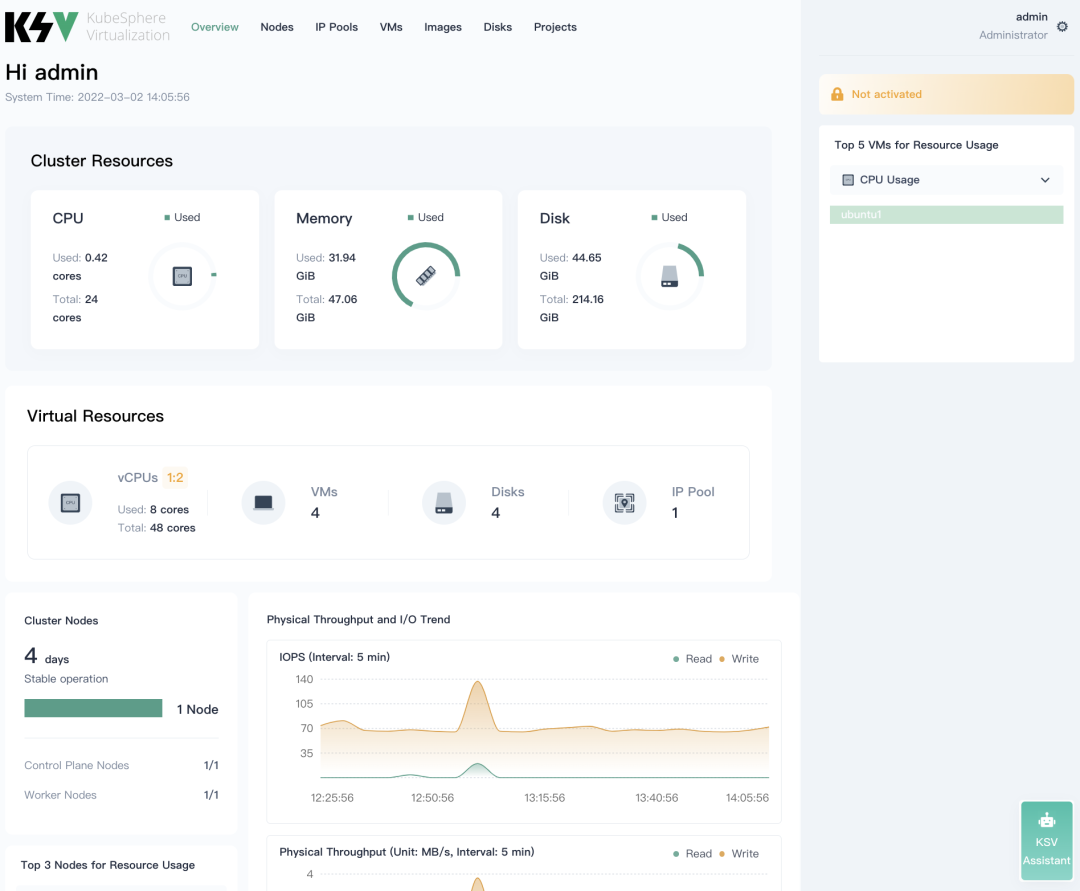
Task: Click Worker Nodes row
Action: [x=121, y=795]
